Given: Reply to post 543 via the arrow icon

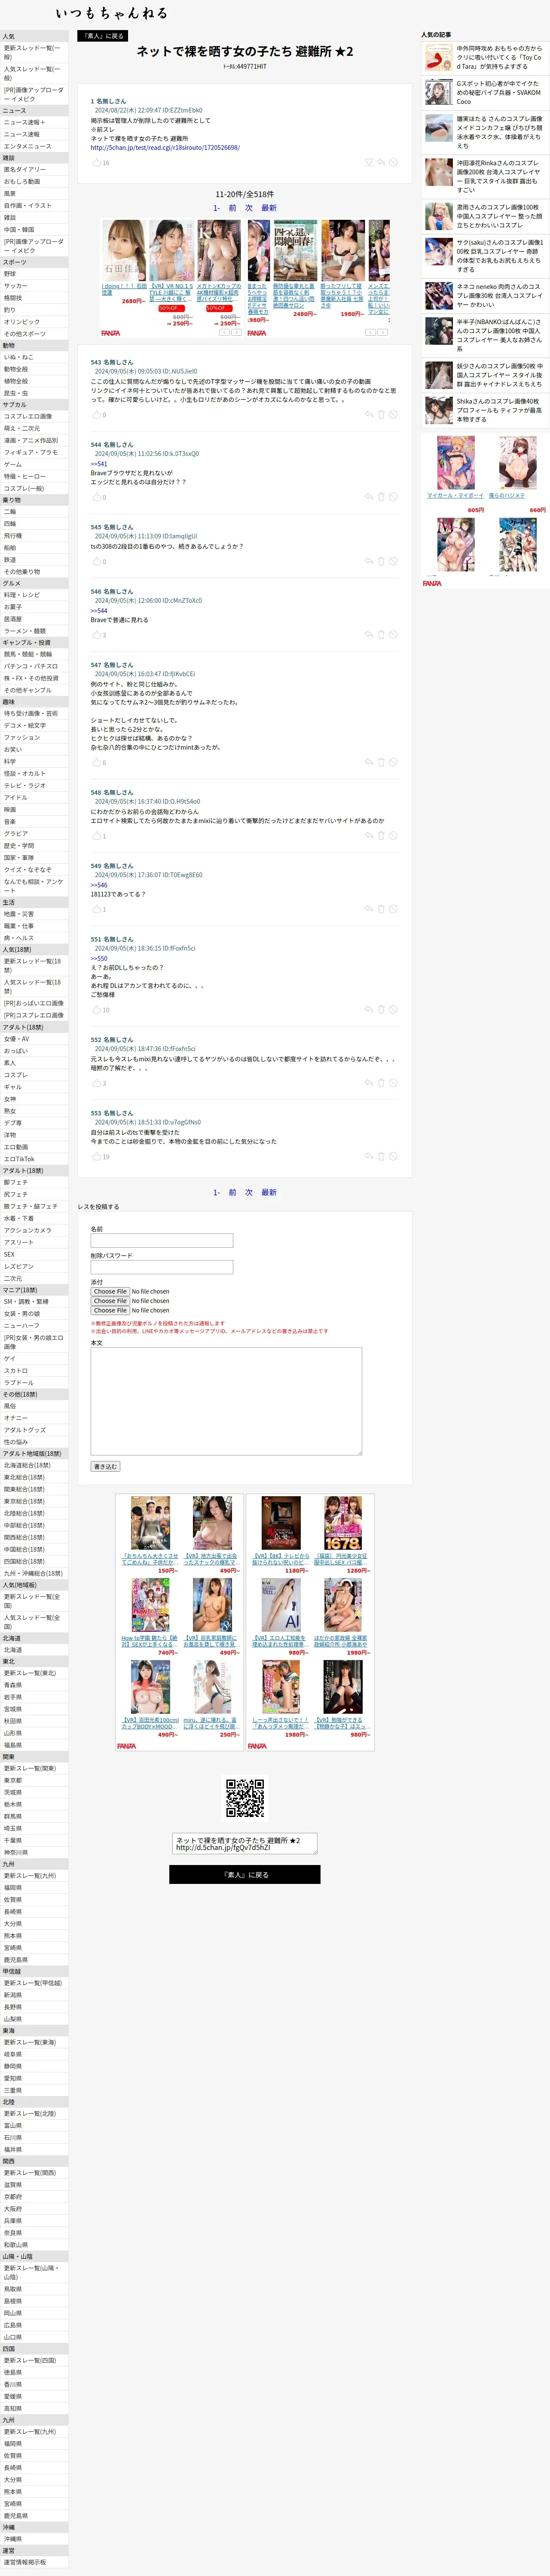Looking at the screenshot, I should pyautogui.click(x=369, y=414).
